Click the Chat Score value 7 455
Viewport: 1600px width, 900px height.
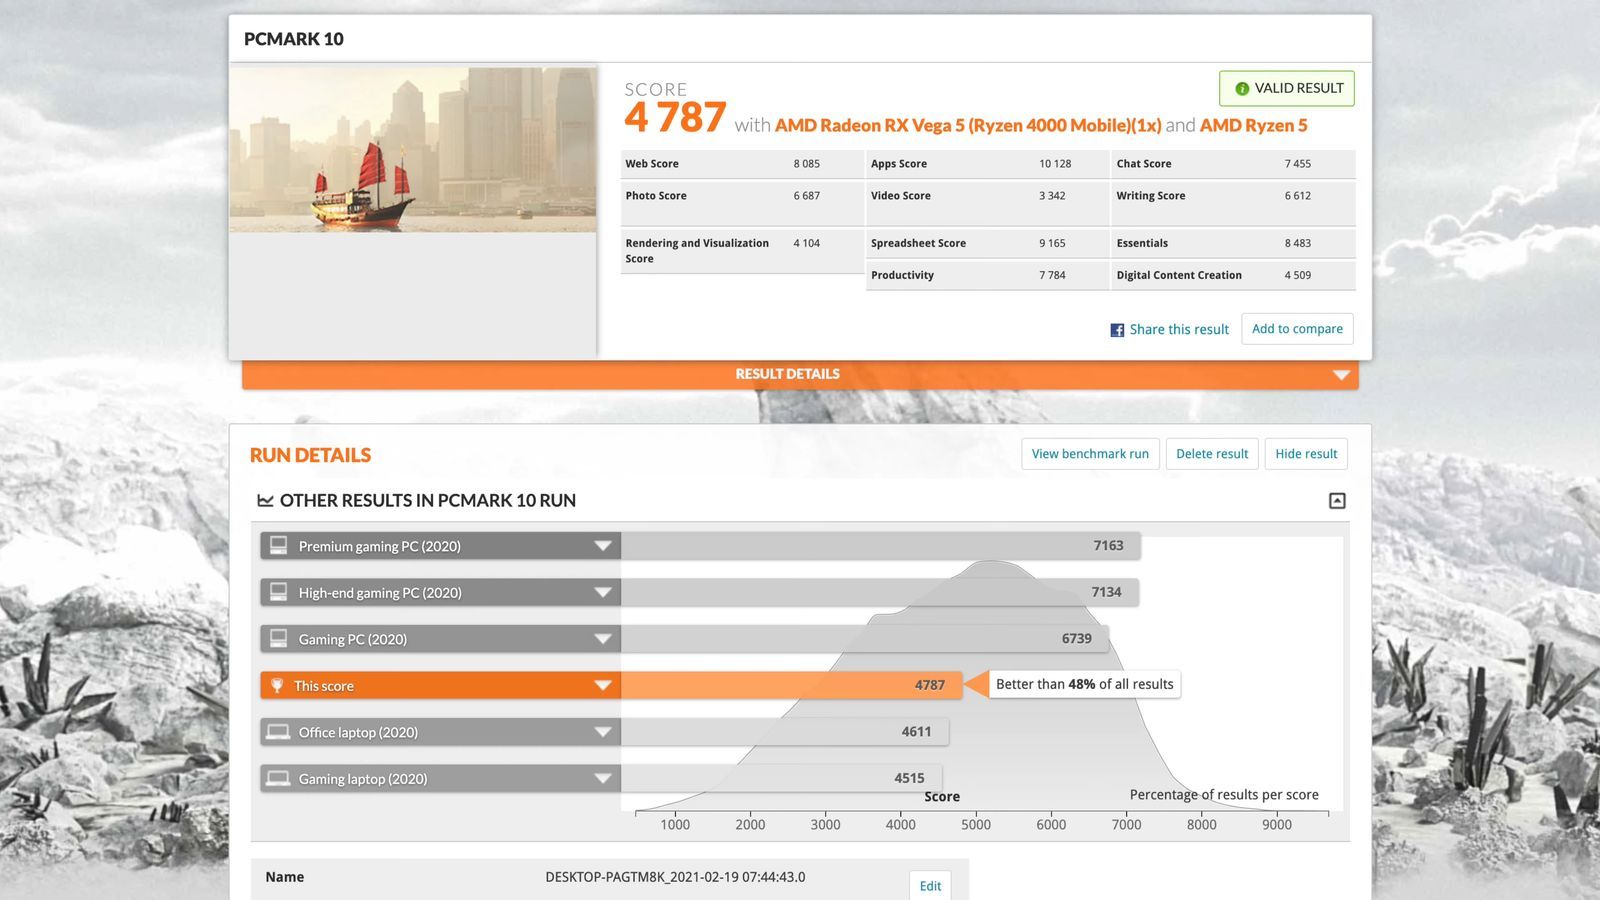pyautogui.click(x=1298, y=164)
